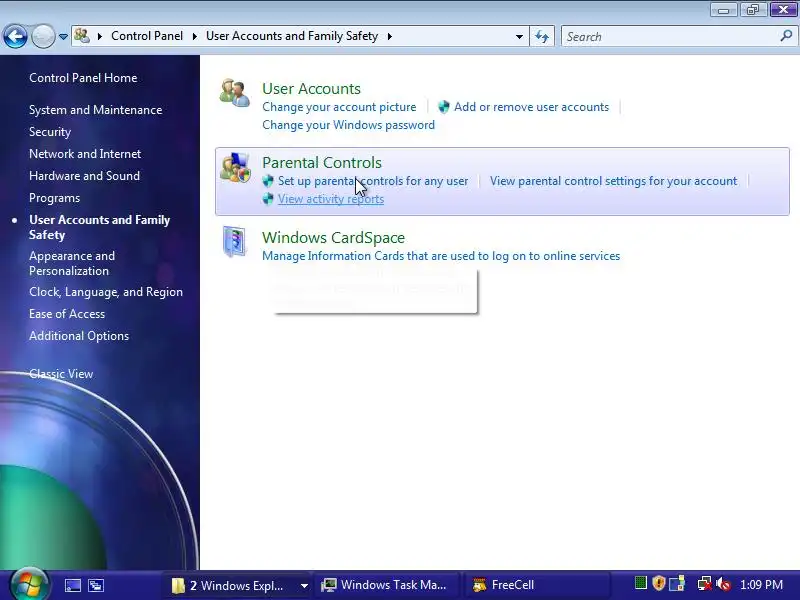Open the recent pages dropdown arrow
This screenshot has height=600, width=800.
(63, 37)
